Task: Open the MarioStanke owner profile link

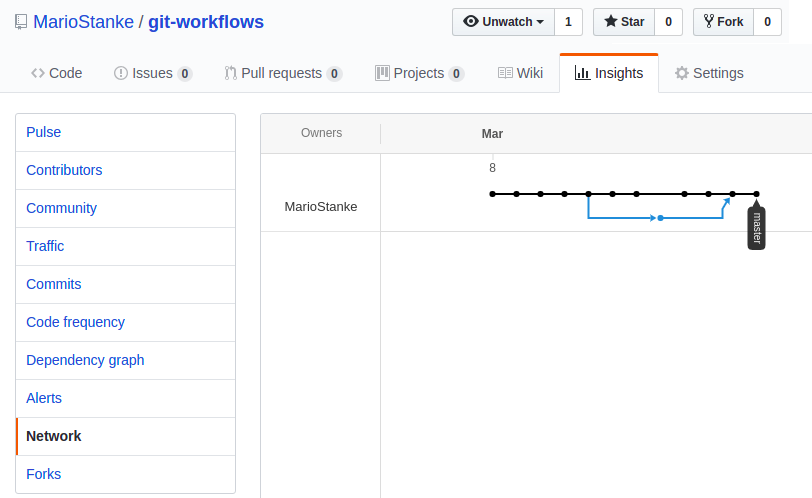Action: pos(83,22)
